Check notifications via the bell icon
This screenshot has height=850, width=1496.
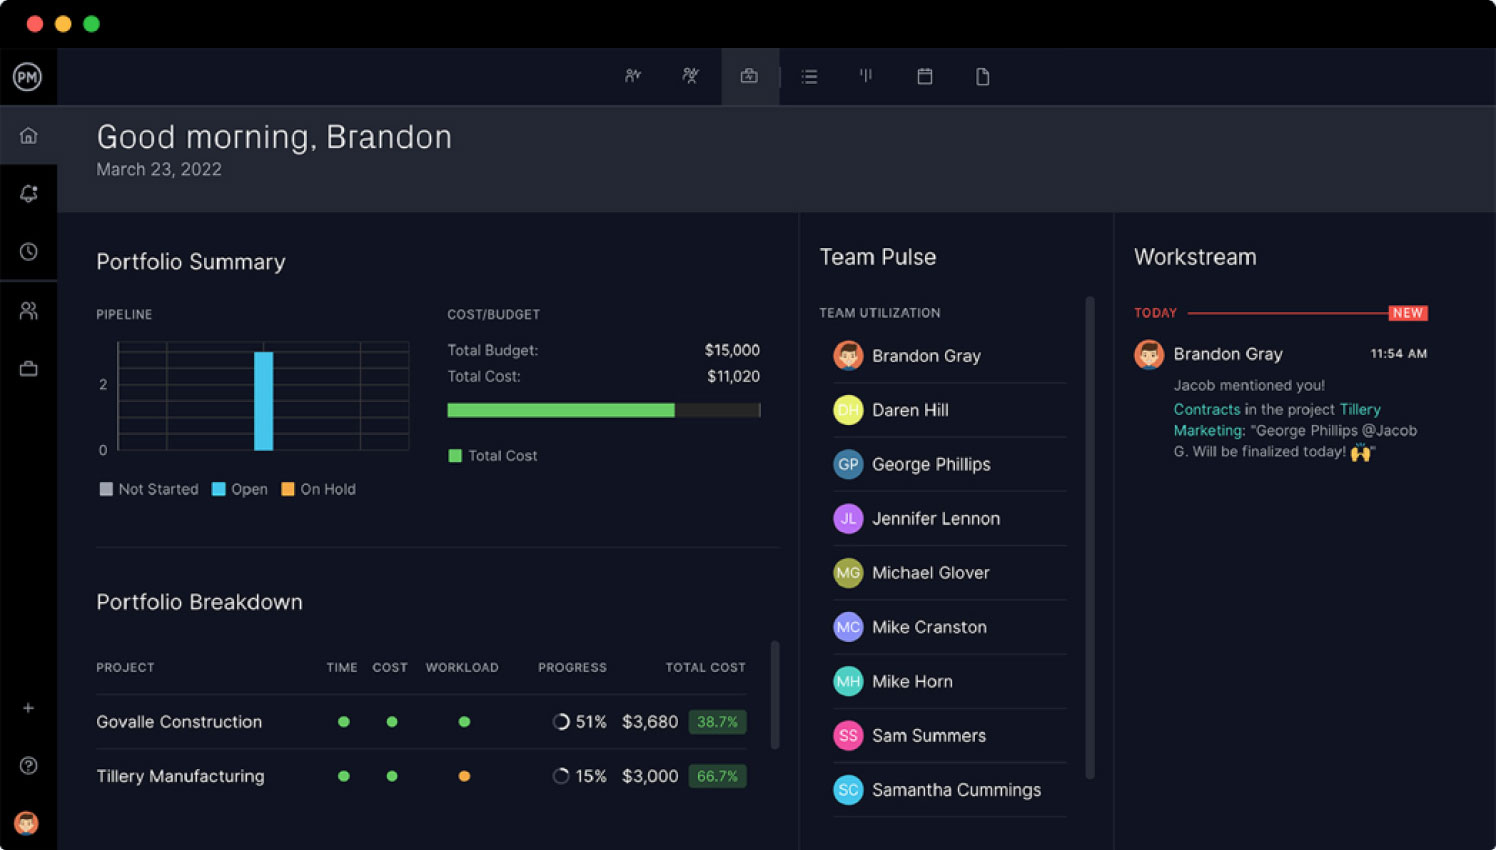point(29,193)
